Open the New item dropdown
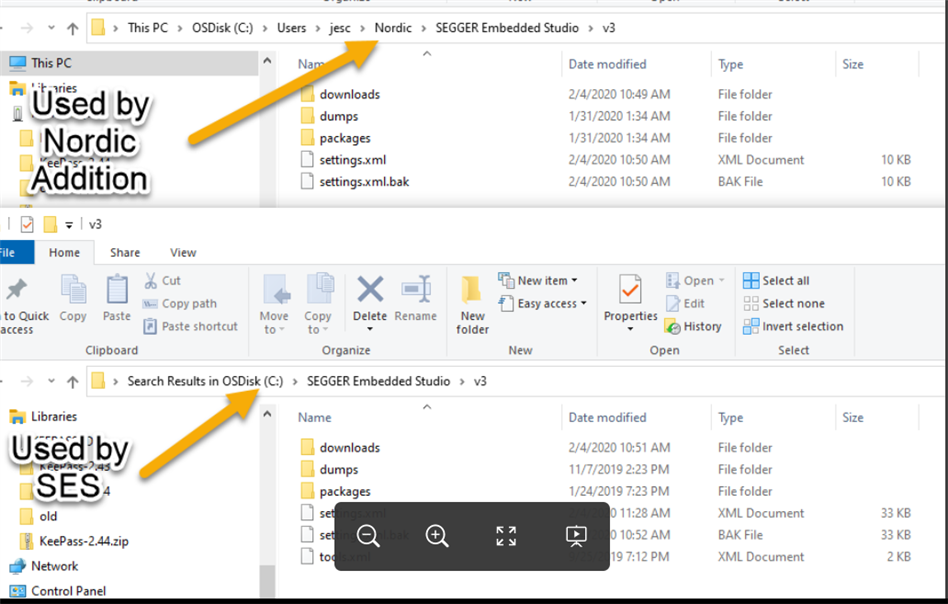This screenshot has height=604, width=948. [537, 281]
